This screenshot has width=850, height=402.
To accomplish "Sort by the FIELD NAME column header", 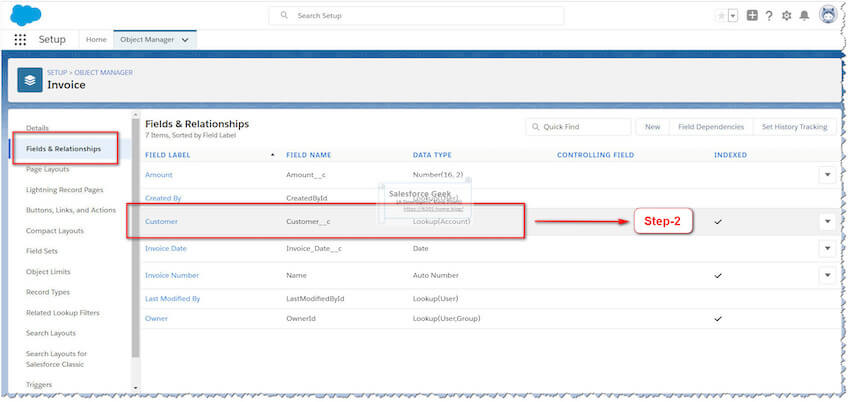I will point(308,155).
